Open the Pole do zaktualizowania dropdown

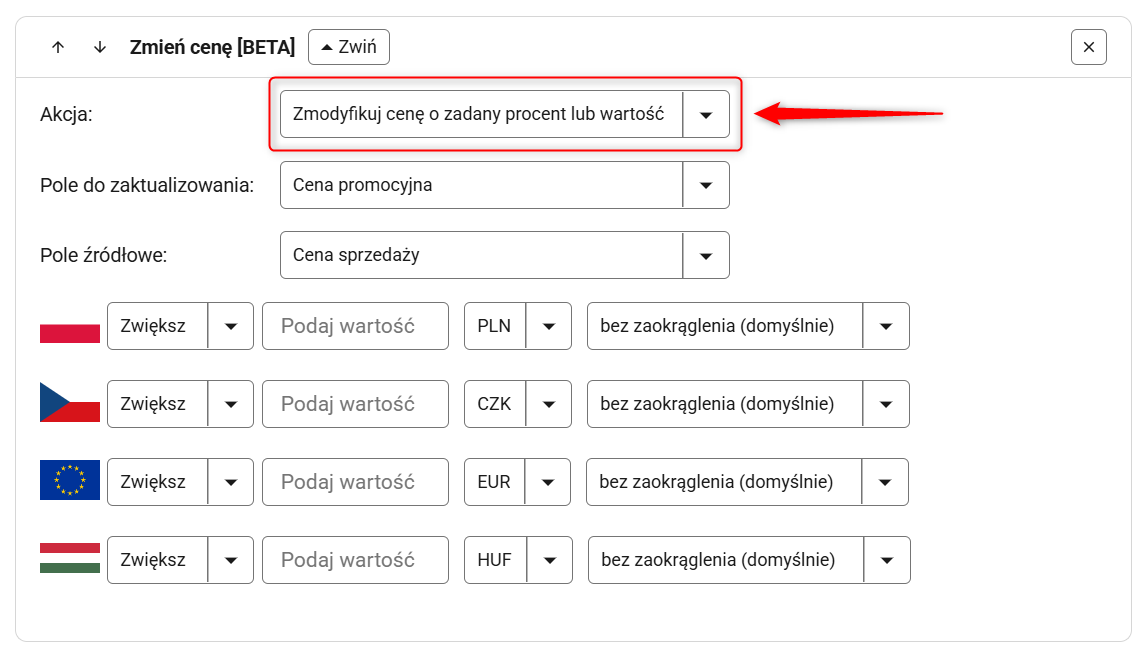click(504, 185)
